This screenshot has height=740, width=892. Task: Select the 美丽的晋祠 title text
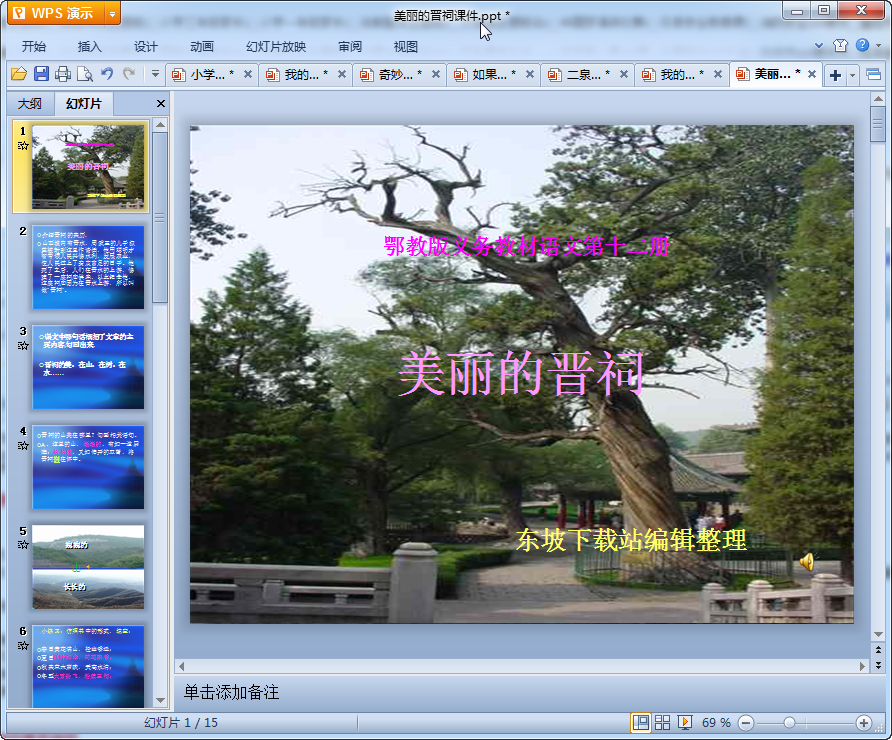[x=521, y=373]
